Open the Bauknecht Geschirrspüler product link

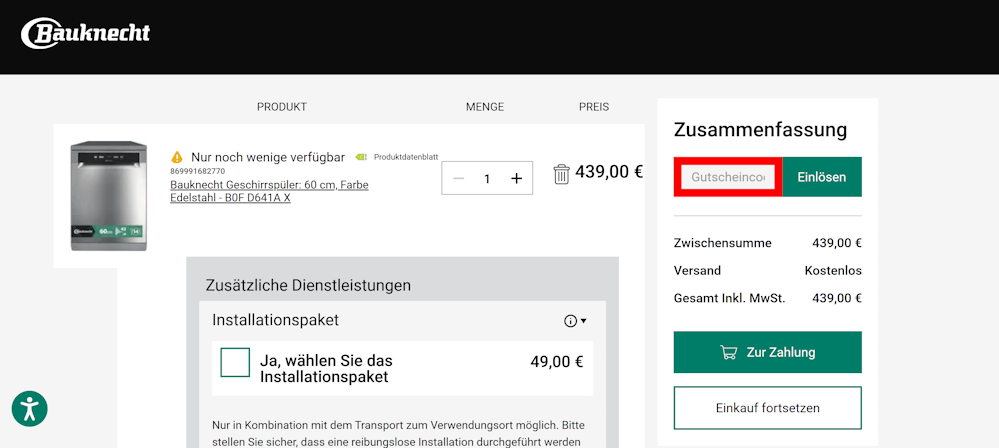point(270,191)
